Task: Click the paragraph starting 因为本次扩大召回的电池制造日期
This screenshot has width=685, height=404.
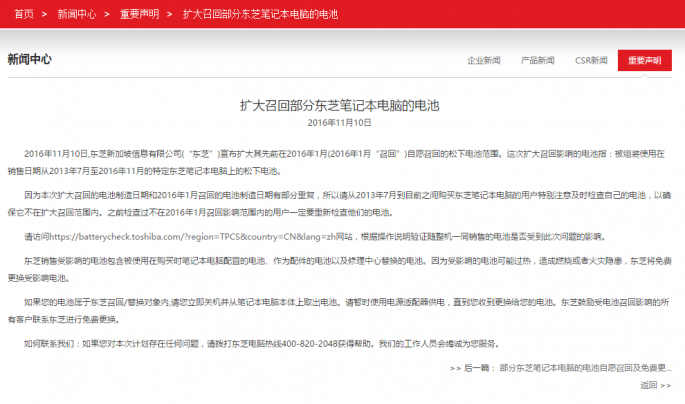Action: point(339,204)
